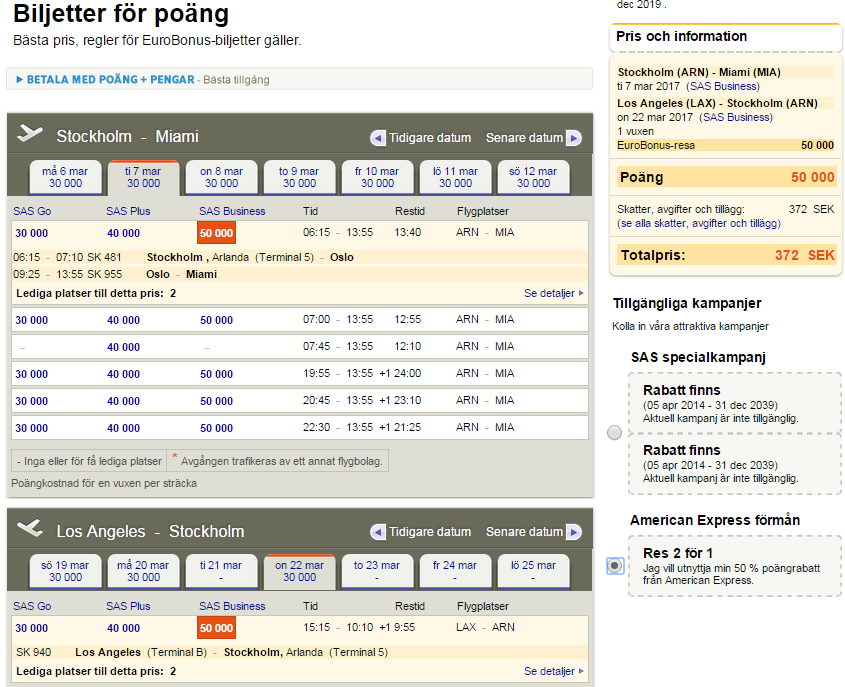
Task: Click the EuroBonus-resa 50 000 line
Action: point(725,145)
